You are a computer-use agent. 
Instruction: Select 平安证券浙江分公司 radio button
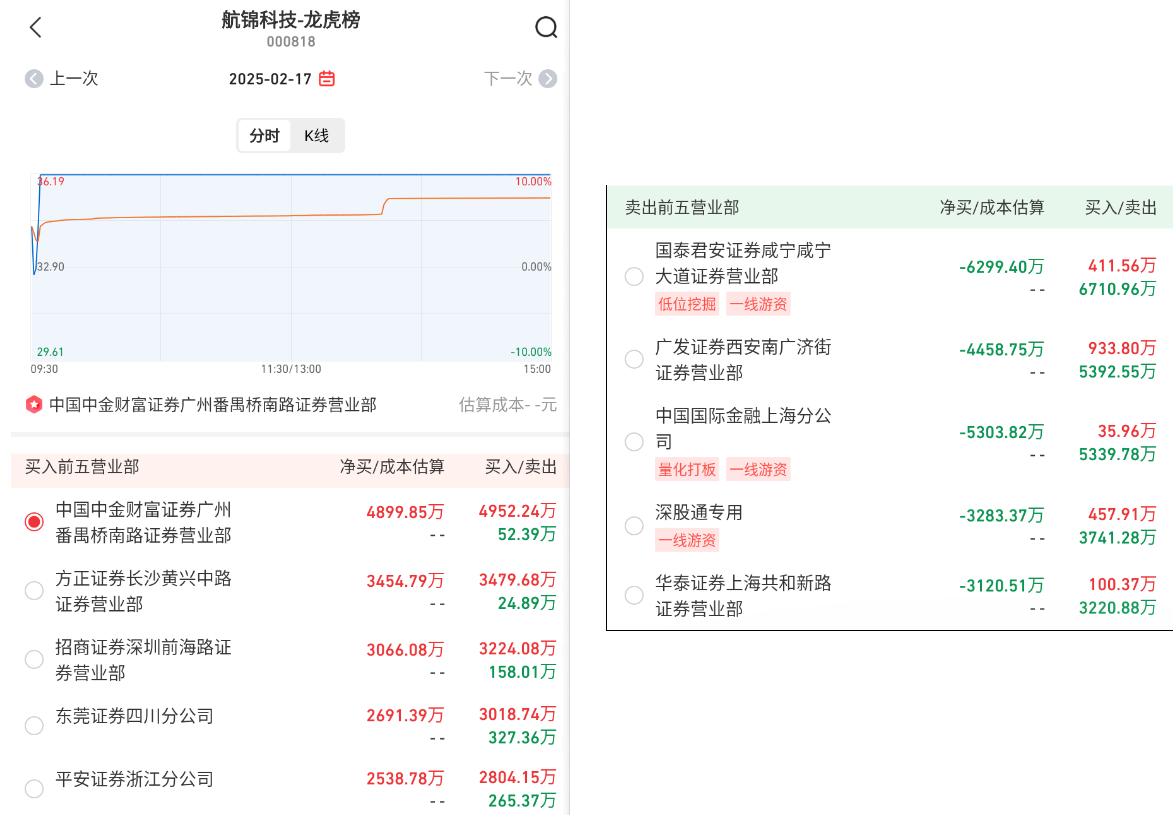pyautogui.click(x=34, y=789)
